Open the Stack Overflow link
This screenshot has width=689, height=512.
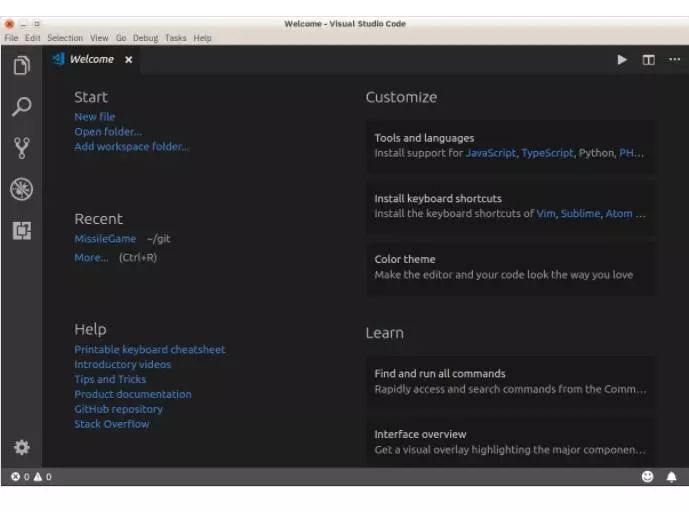pos(112,424)
